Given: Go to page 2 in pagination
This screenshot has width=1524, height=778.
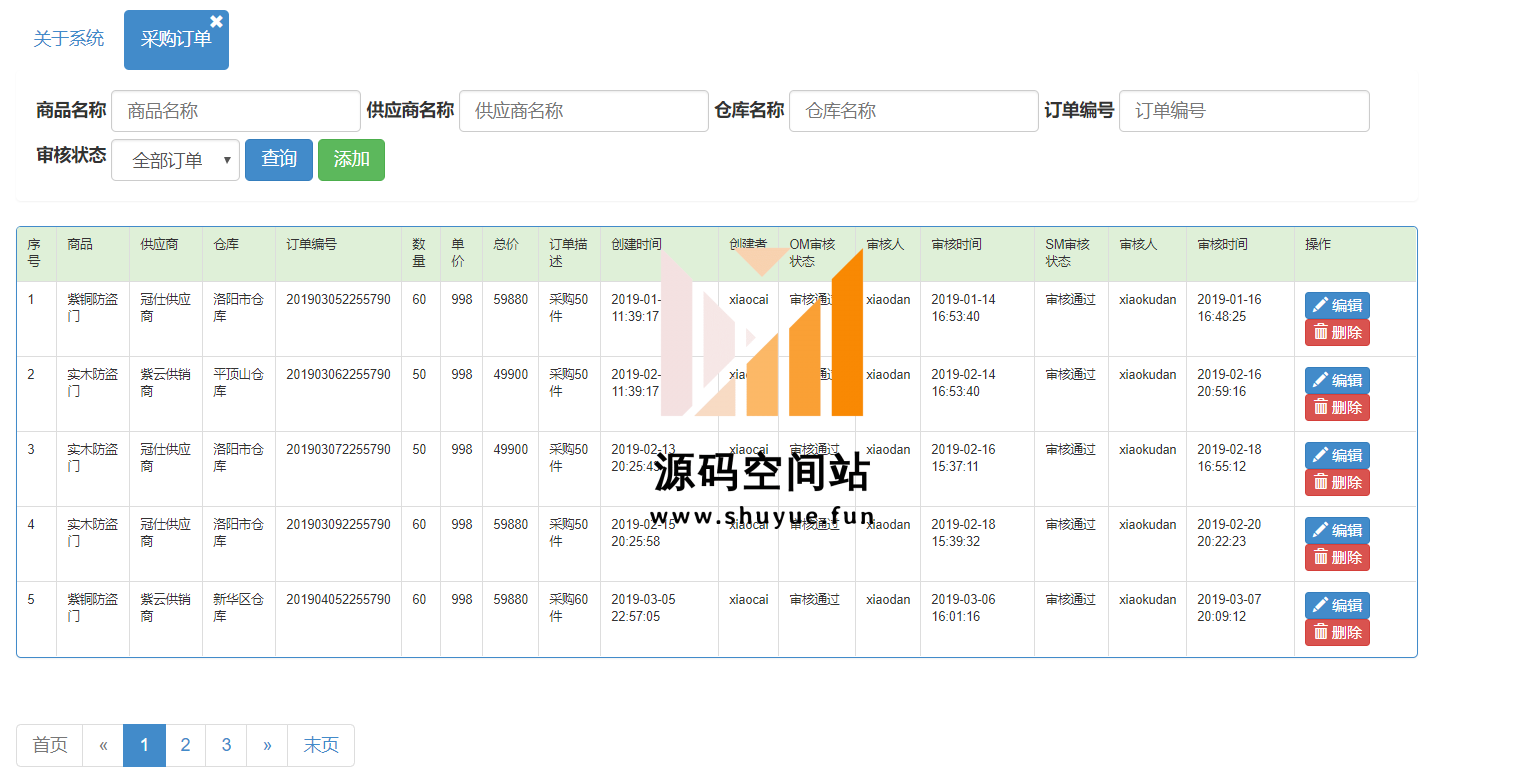Looking at the screenshot, I should coord(185,745).
